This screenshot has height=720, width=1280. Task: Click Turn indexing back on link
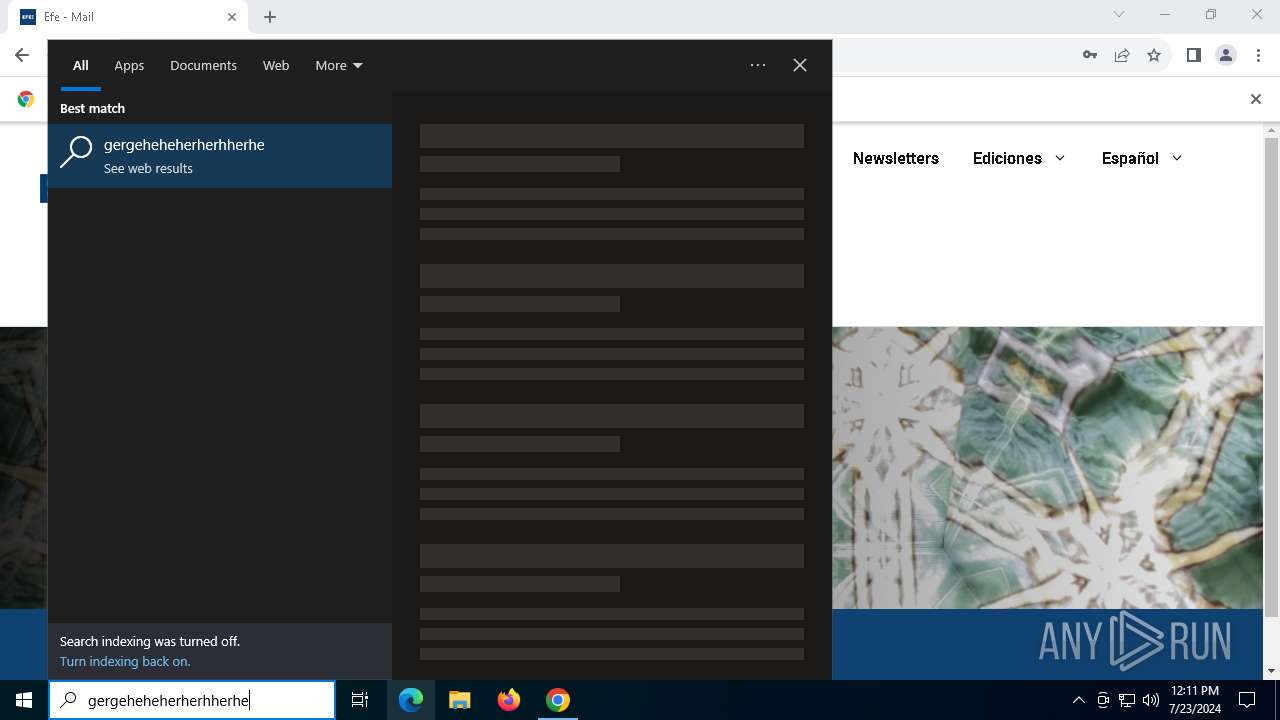coord(125,661)
